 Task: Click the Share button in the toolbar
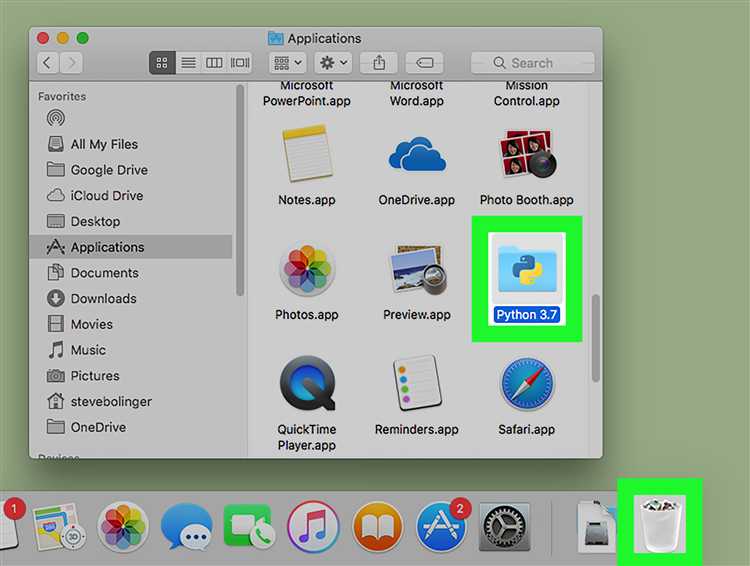[379, 63]
